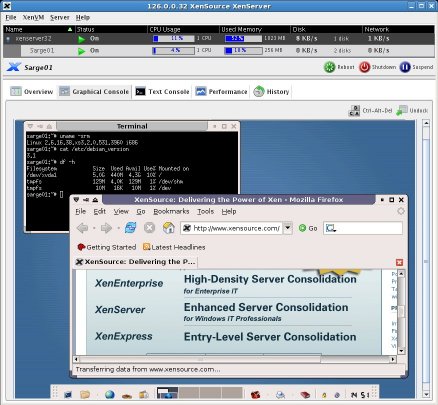Click the Terminal window title bar
This screenshot has height=405, width=438.
point(132,126)
